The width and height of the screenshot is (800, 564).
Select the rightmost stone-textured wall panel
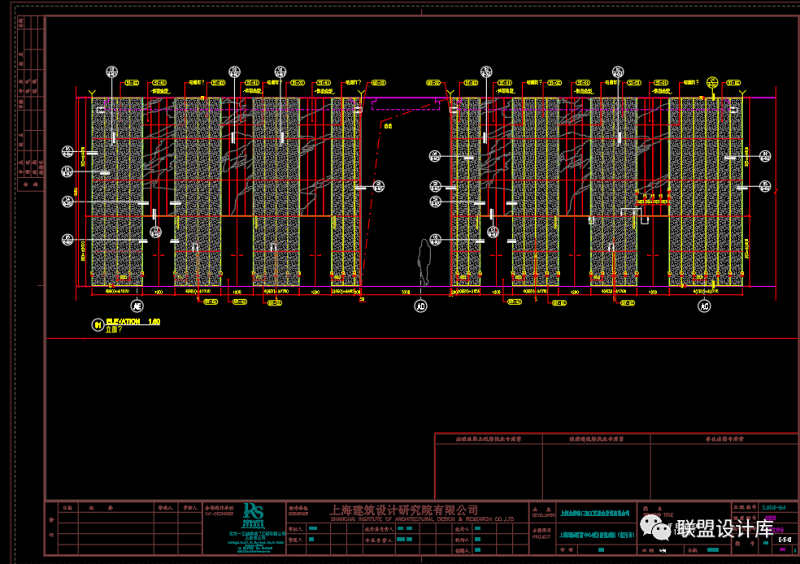point(706,190)
